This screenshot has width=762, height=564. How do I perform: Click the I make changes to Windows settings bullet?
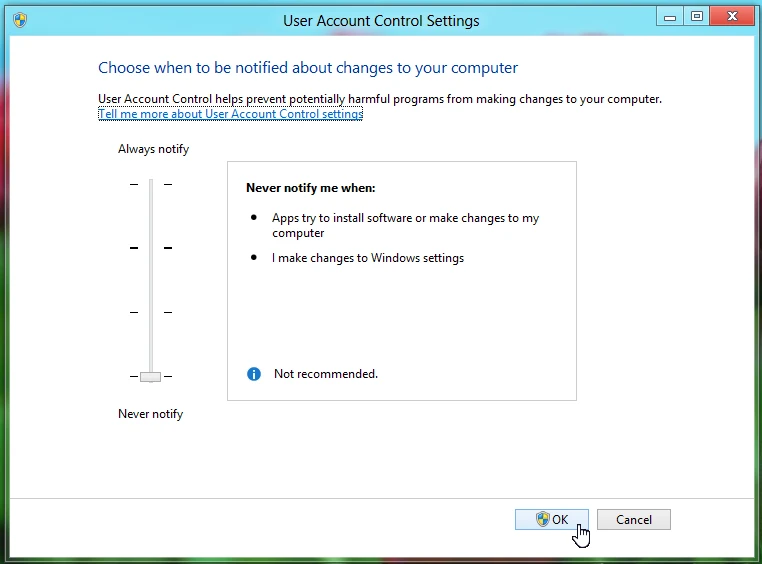367,258
